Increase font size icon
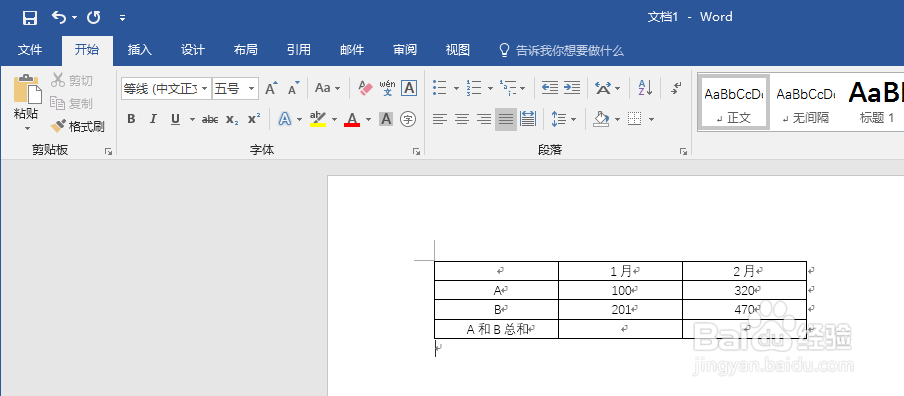This screenshot has width=904, height=396. pyautogui.click(x=272, y=88)
